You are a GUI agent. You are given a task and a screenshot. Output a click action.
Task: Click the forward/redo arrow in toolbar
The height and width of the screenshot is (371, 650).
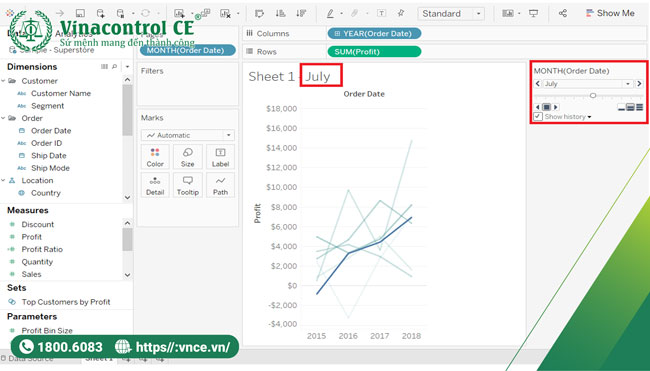click(60, 13)
